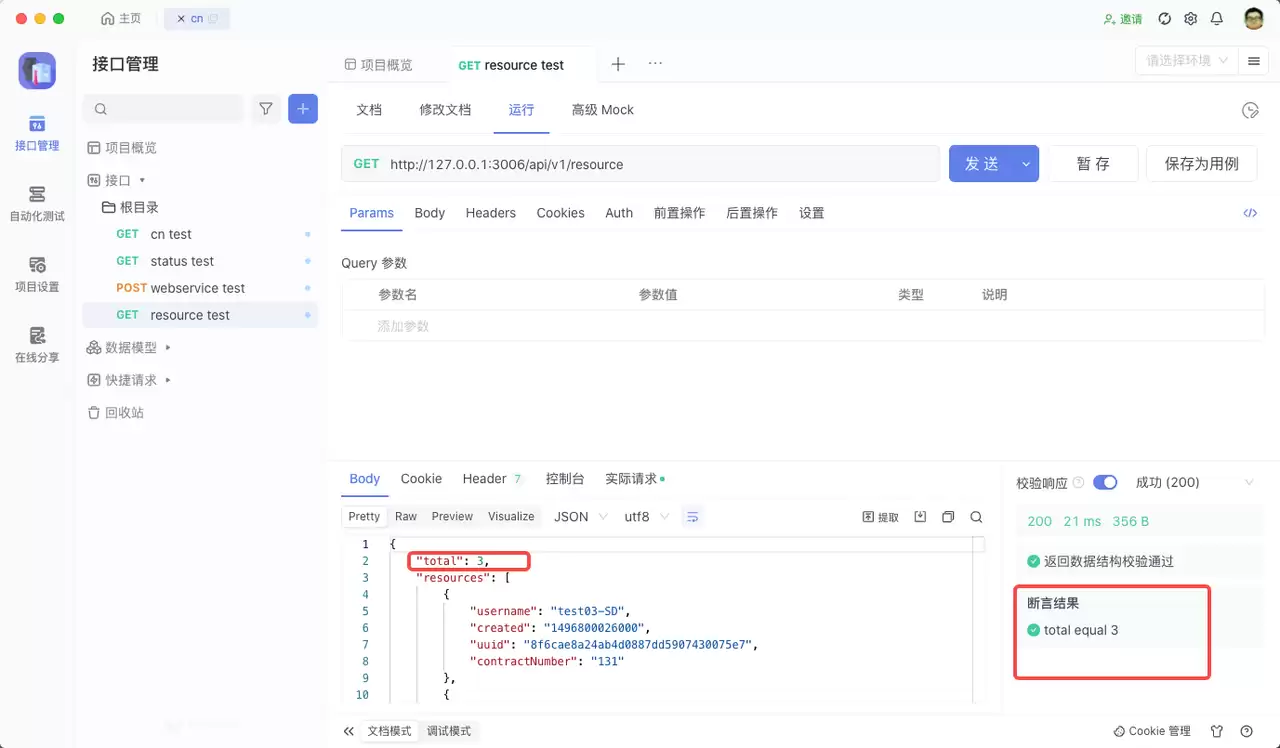Click the blue plus add button
This screenshot has height=748, width=1280.
tap(303, 108)
